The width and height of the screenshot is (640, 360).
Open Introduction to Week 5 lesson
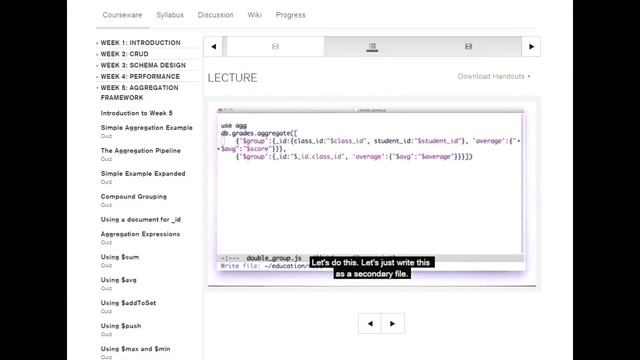coord(136,113)
